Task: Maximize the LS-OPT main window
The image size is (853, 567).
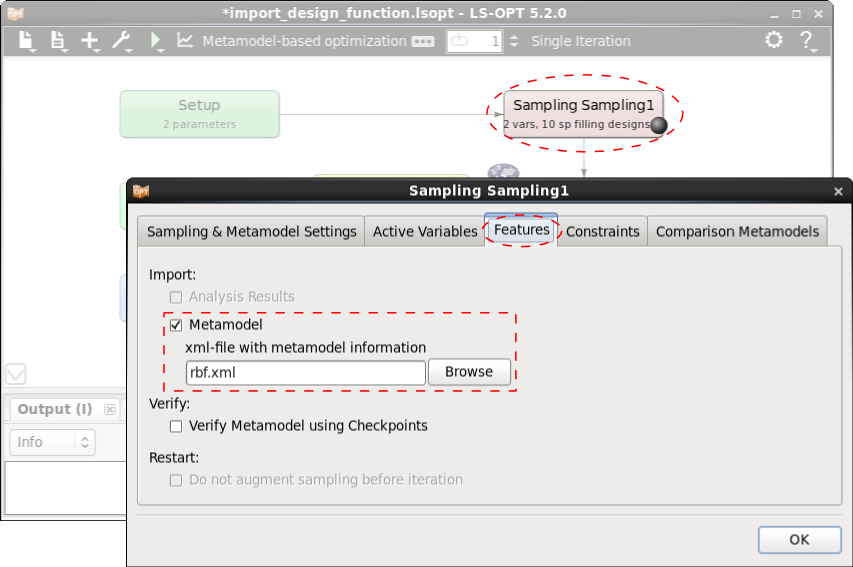Action: tap(796, 14)
